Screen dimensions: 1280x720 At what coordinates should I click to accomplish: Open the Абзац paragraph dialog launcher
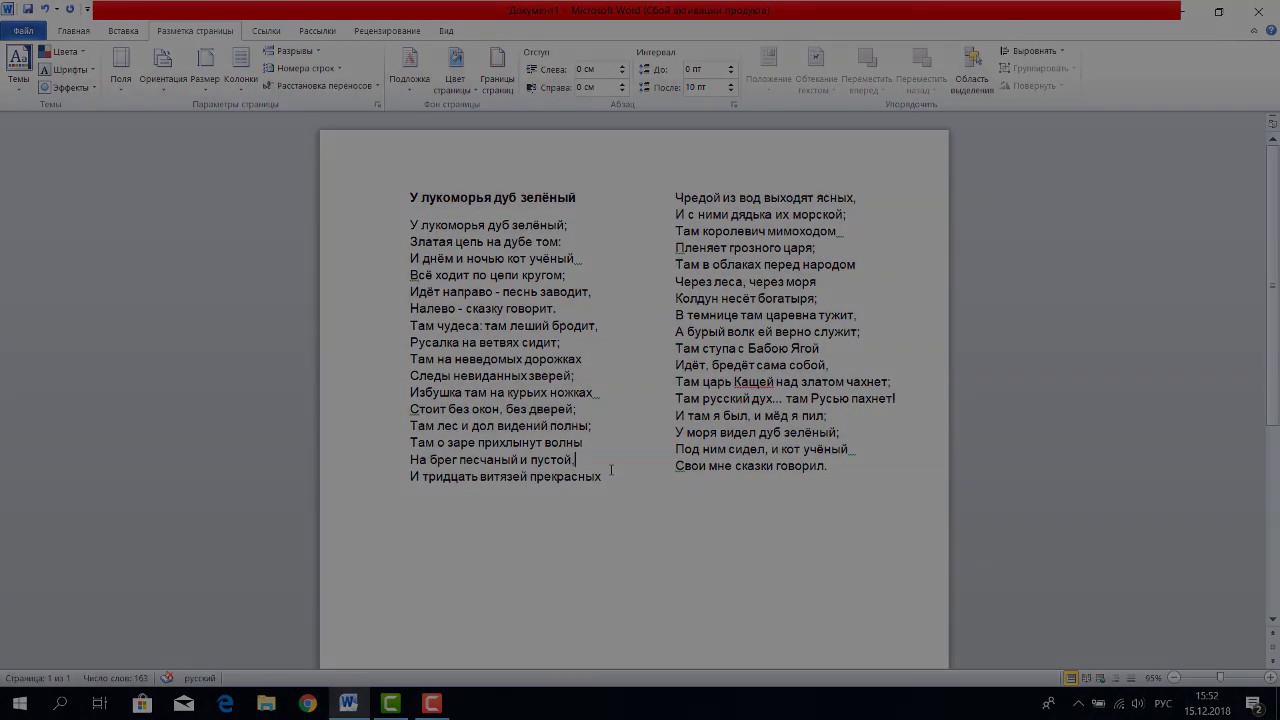pyautogui.click(x=734, y=104)
